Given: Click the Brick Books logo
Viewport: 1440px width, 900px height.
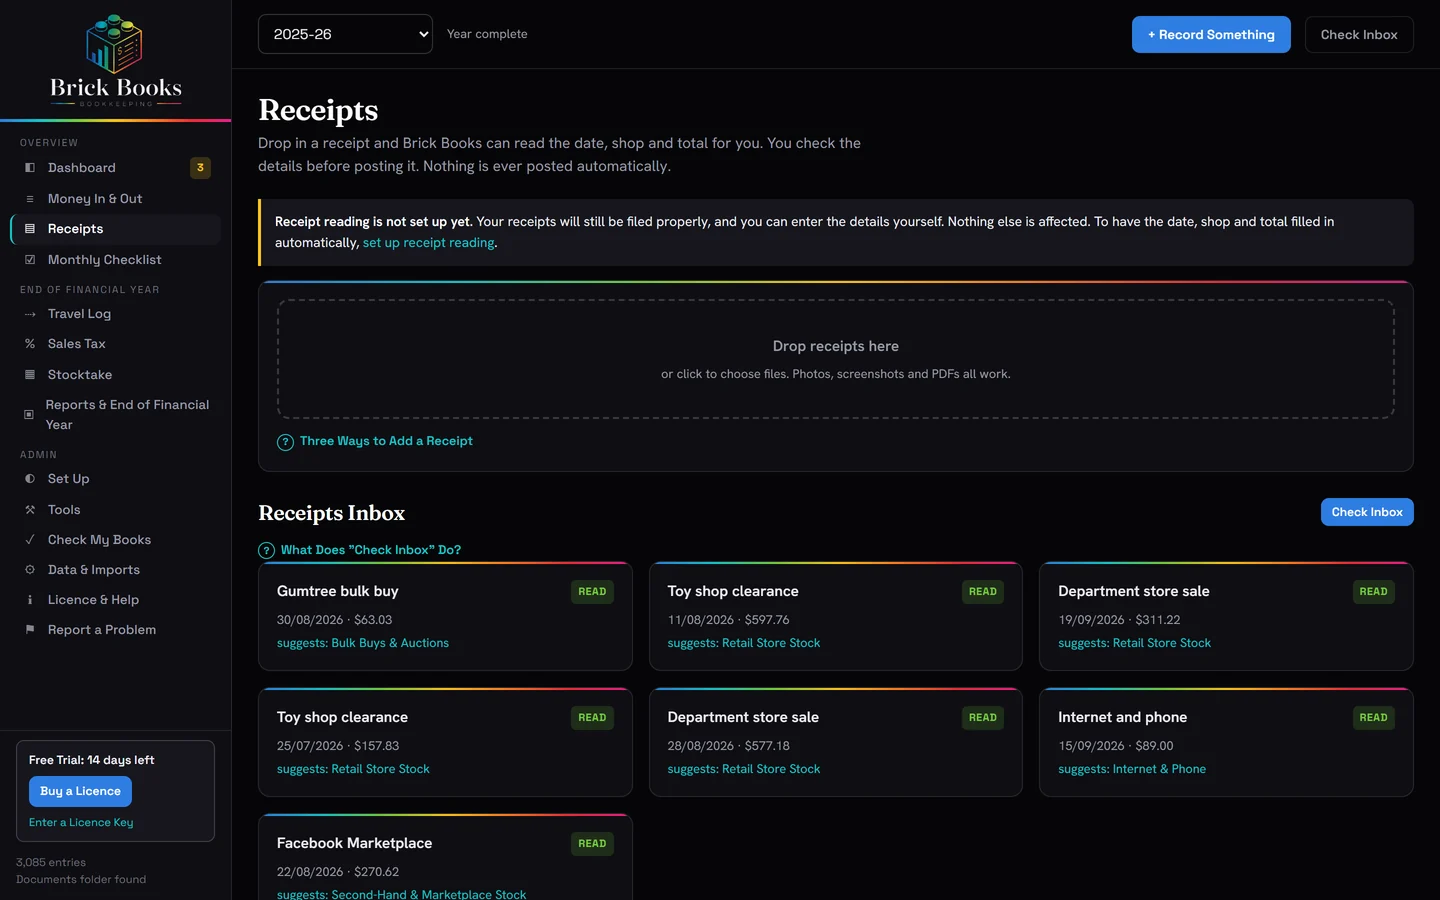Looking at the screenshot, I should 115,60.
